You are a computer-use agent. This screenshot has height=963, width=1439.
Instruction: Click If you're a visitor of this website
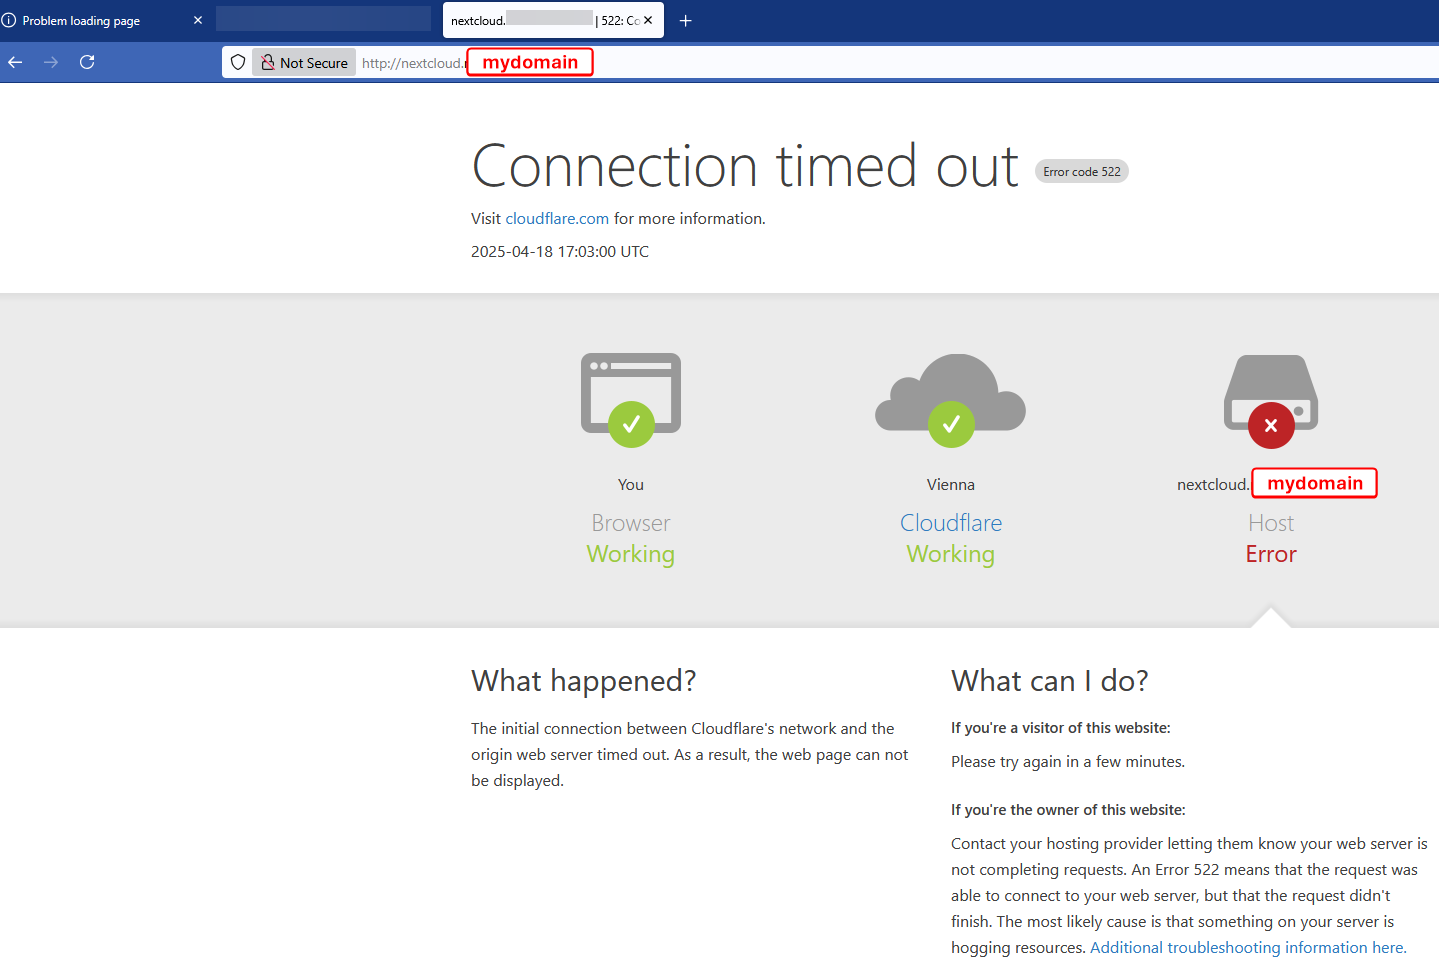click(x=1061, y=728)
